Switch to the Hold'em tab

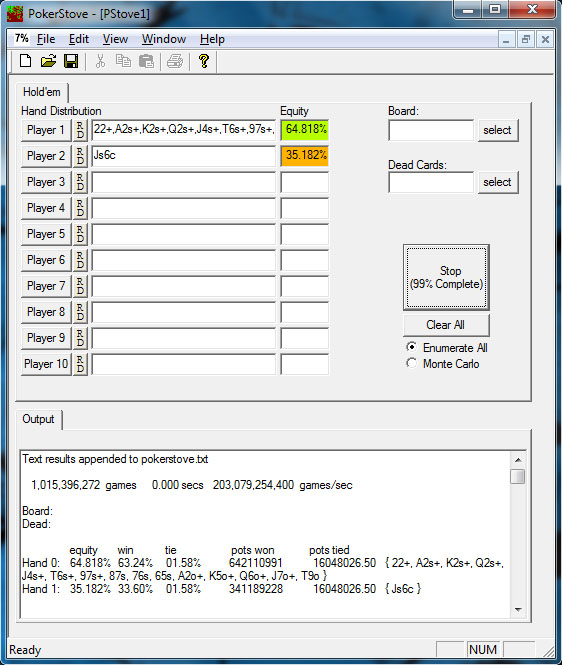42,92
